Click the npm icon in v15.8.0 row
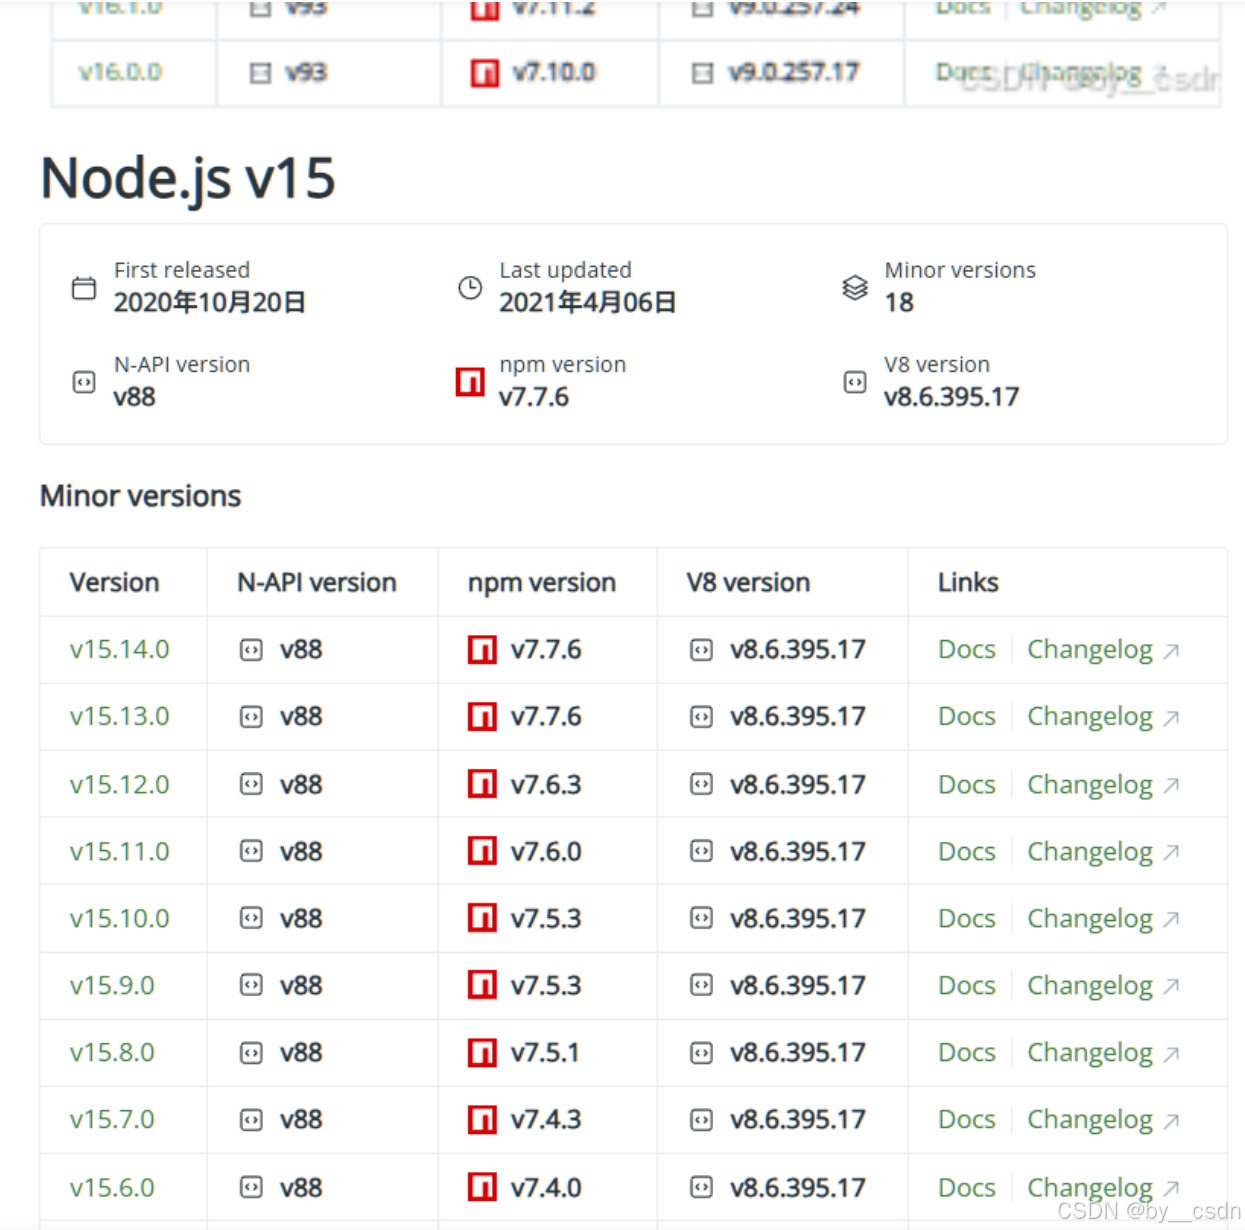The width and height of the screenshot is (1245, 1230). click(x=482, y=1053)
